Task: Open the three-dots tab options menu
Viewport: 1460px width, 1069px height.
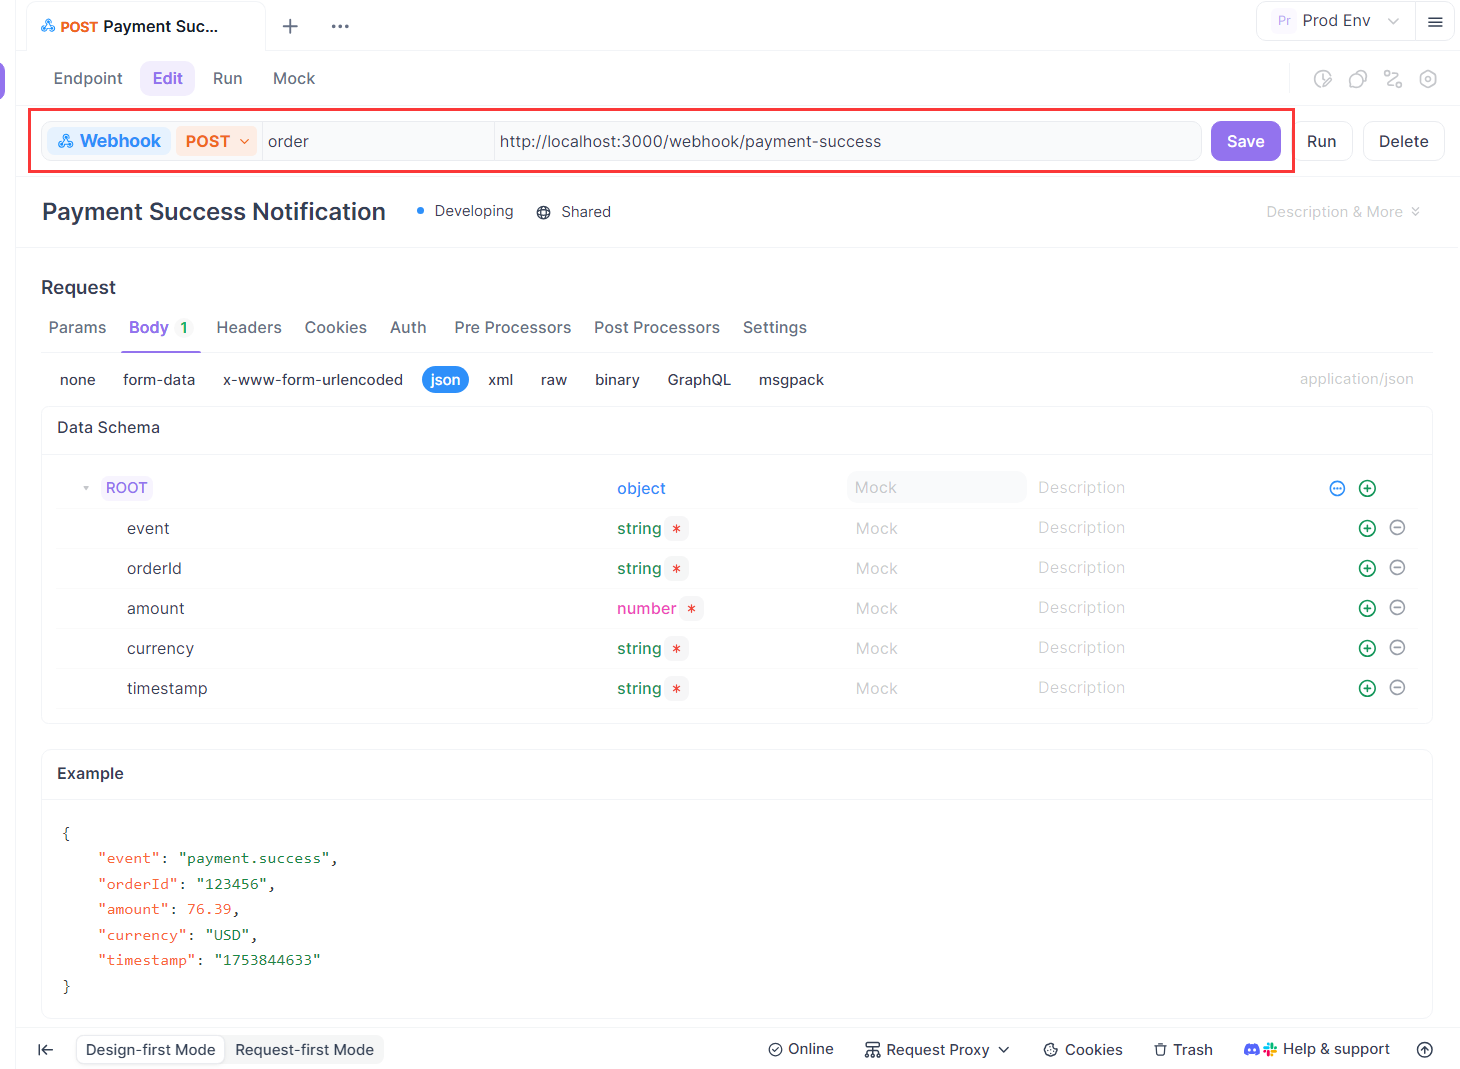Action: coord(340,26)
